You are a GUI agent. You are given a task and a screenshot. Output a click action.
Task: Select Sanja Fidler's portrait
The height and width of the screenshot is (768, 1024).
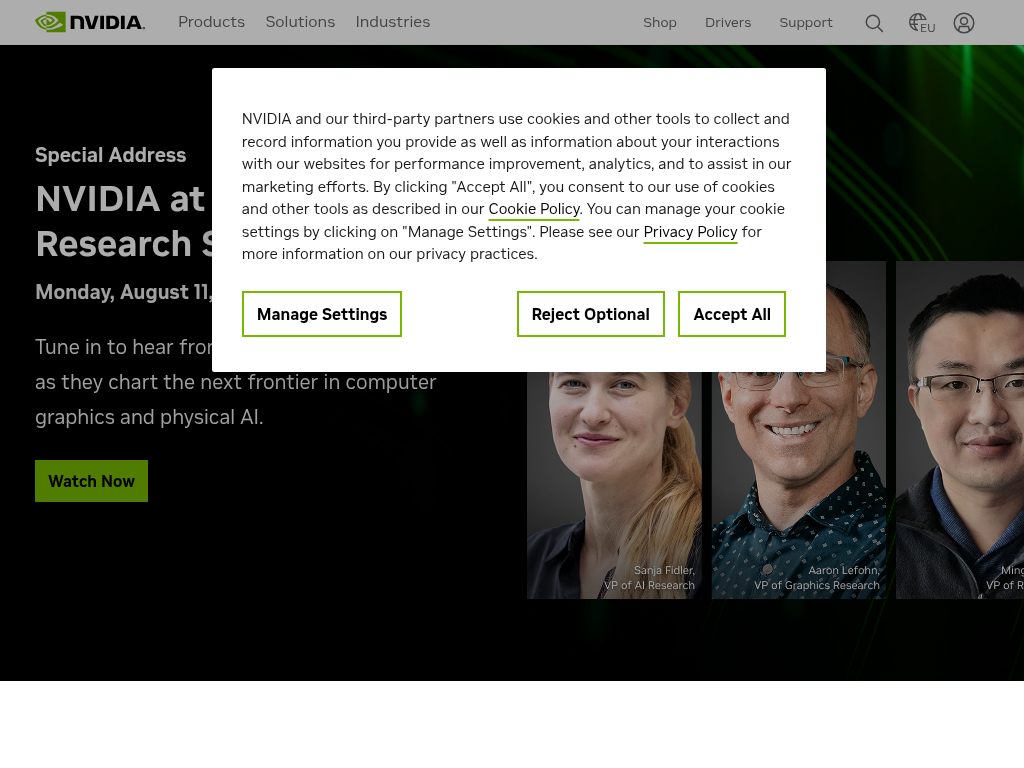(x=614, y=485)
